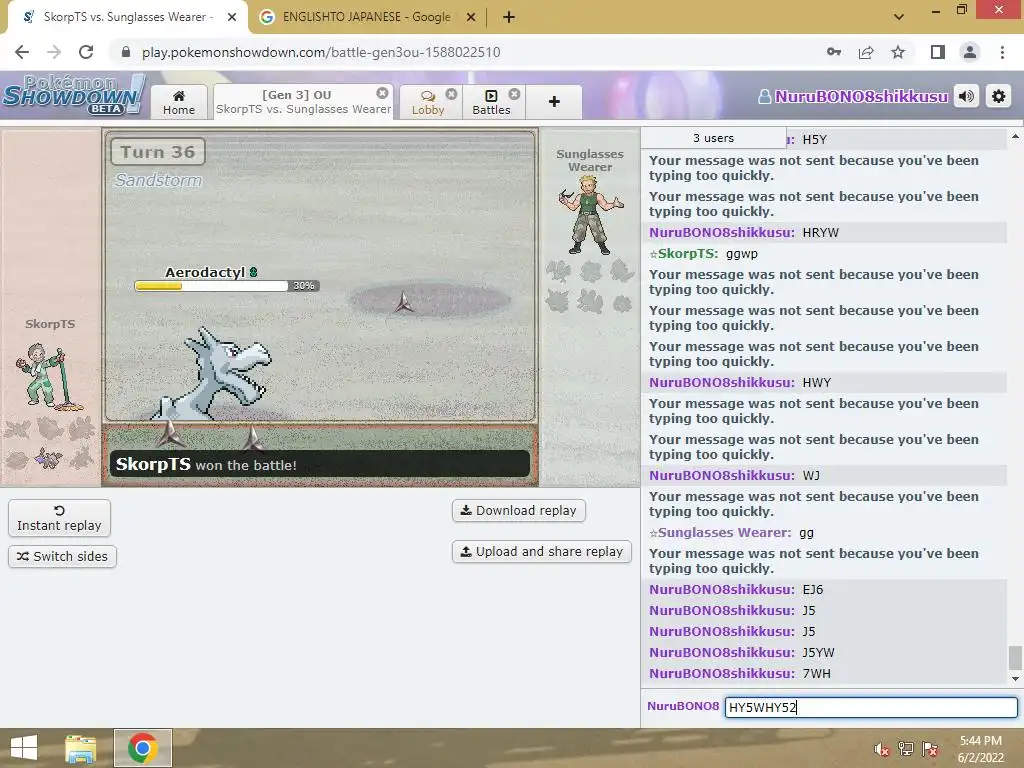Switch to ENGLISHTO JAPANESE Google tab
The height and width of the screenshot is (768, 1024).
pos(366,17)
